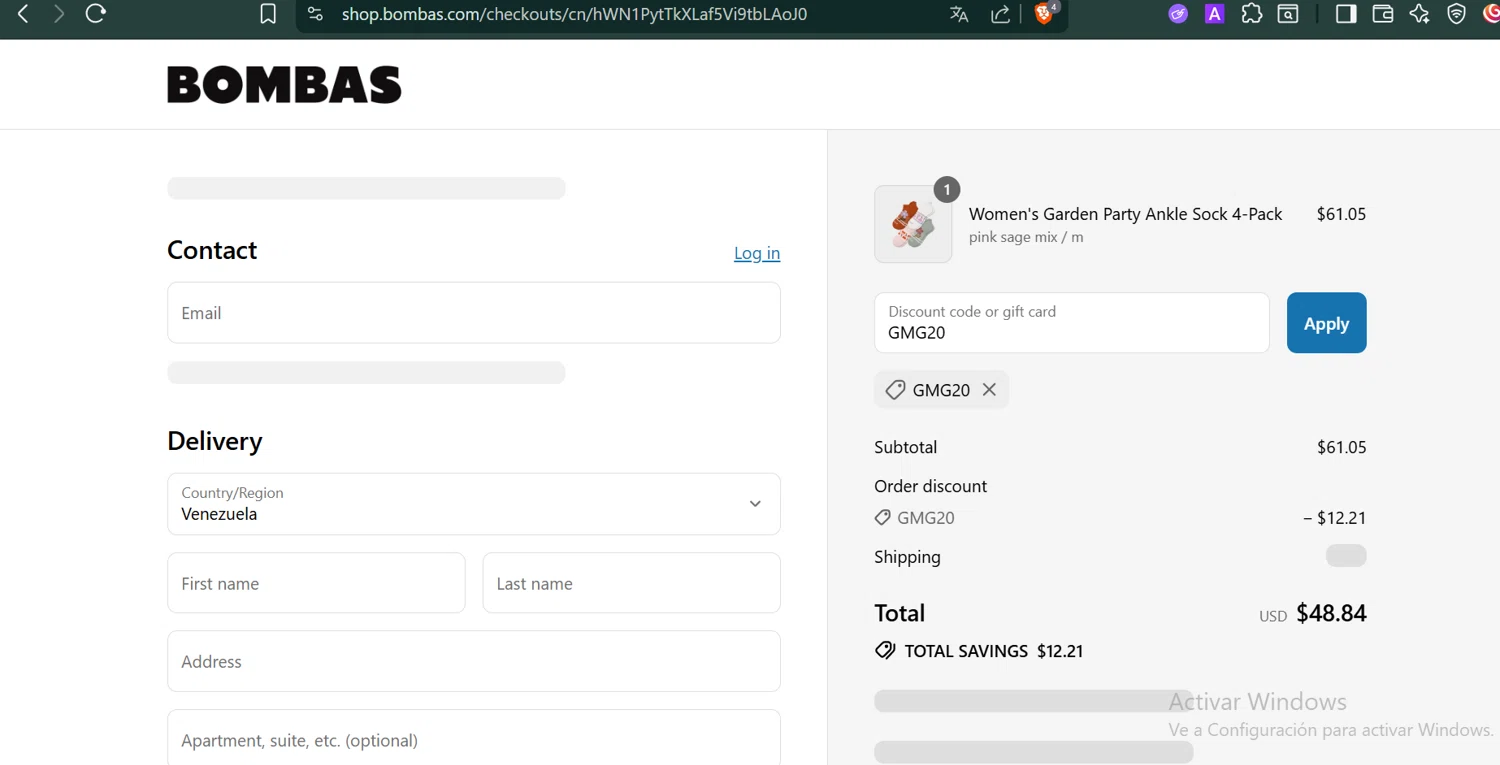
Task: Focus the First name field
Action: point(316,583)
